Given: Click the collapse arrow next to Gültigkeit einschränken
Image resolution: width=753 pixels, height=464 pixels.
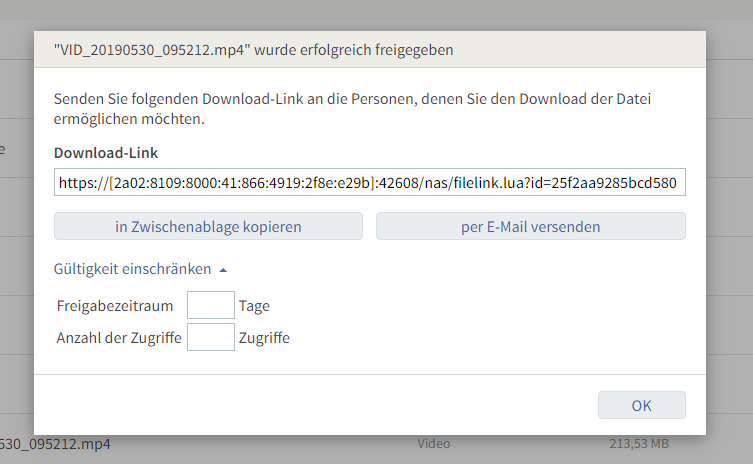Looking at the screenshot, I should [223, 270].
